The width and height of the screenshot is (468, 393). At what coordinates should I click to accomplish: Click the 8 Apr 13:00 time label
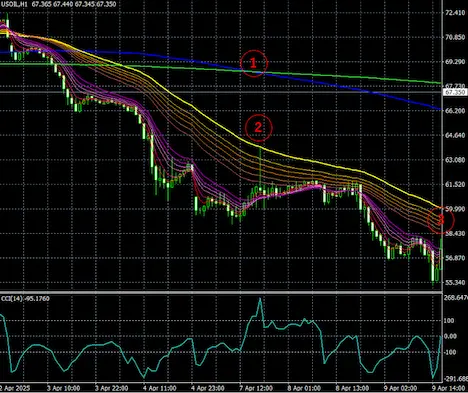352,388
